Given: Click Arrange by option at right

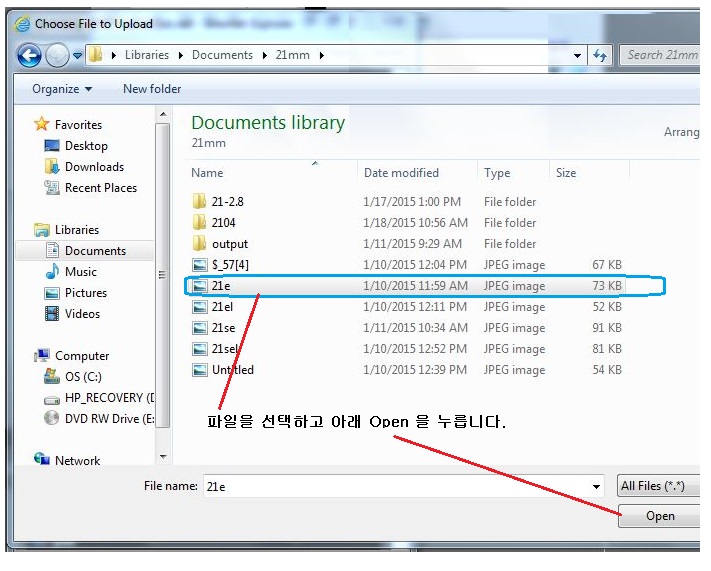Looking at the screenshot, I should (x=682, y=132).
